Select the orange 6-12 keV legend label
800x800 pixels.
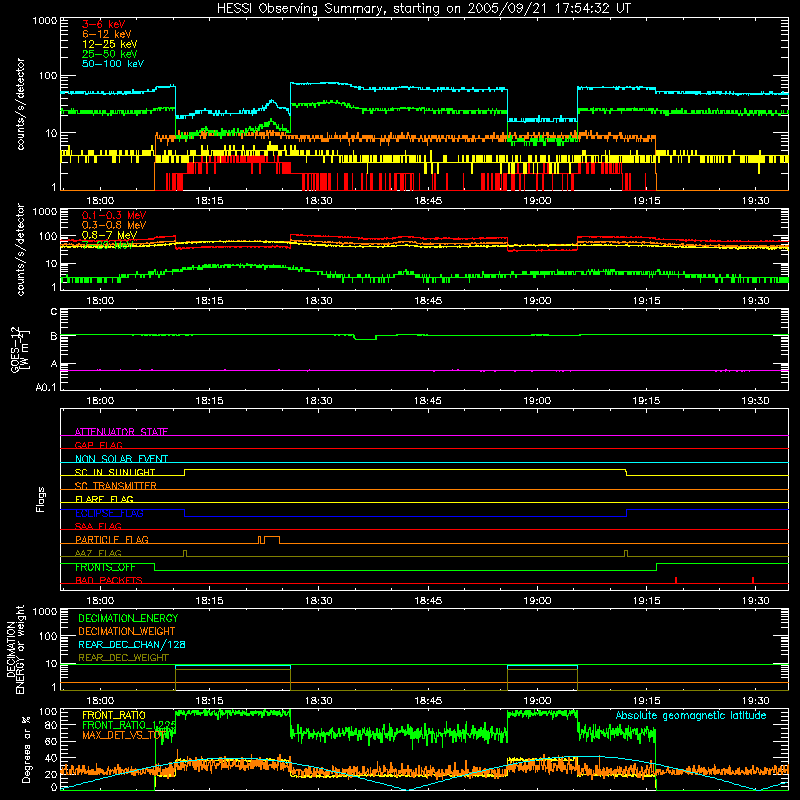point(107,34)
